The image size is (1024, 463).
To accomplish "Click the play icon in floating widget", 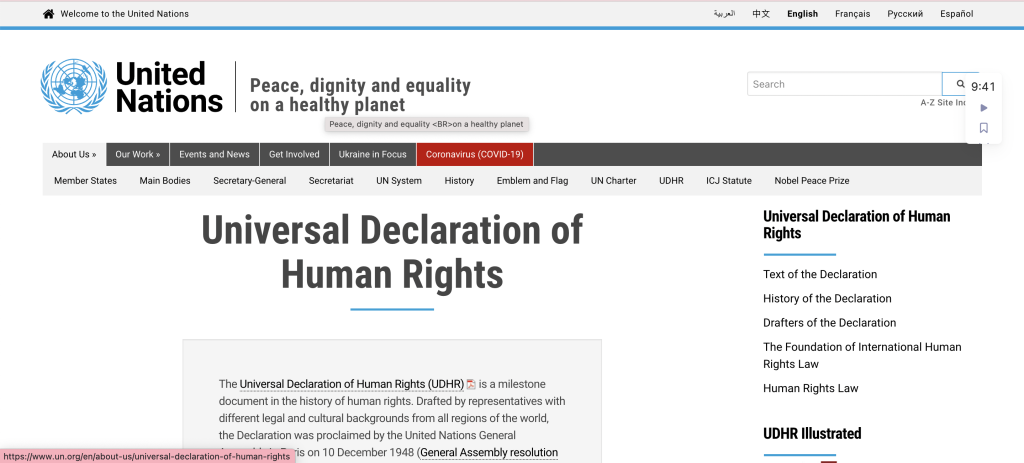I will (984, 108).
